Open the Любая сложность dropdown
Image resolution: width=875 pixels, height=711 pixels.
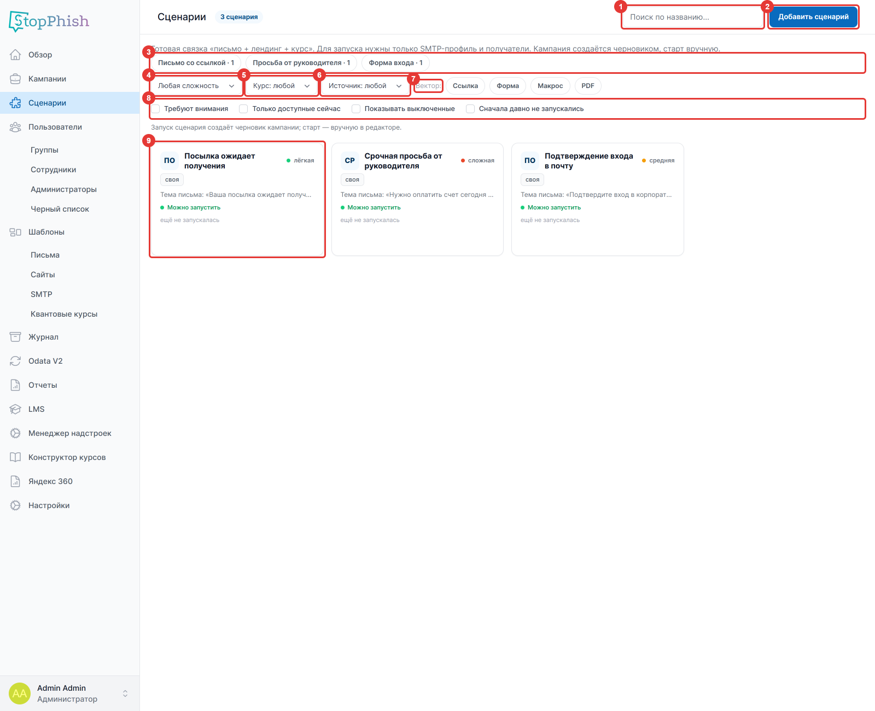[x=196, y=86]
